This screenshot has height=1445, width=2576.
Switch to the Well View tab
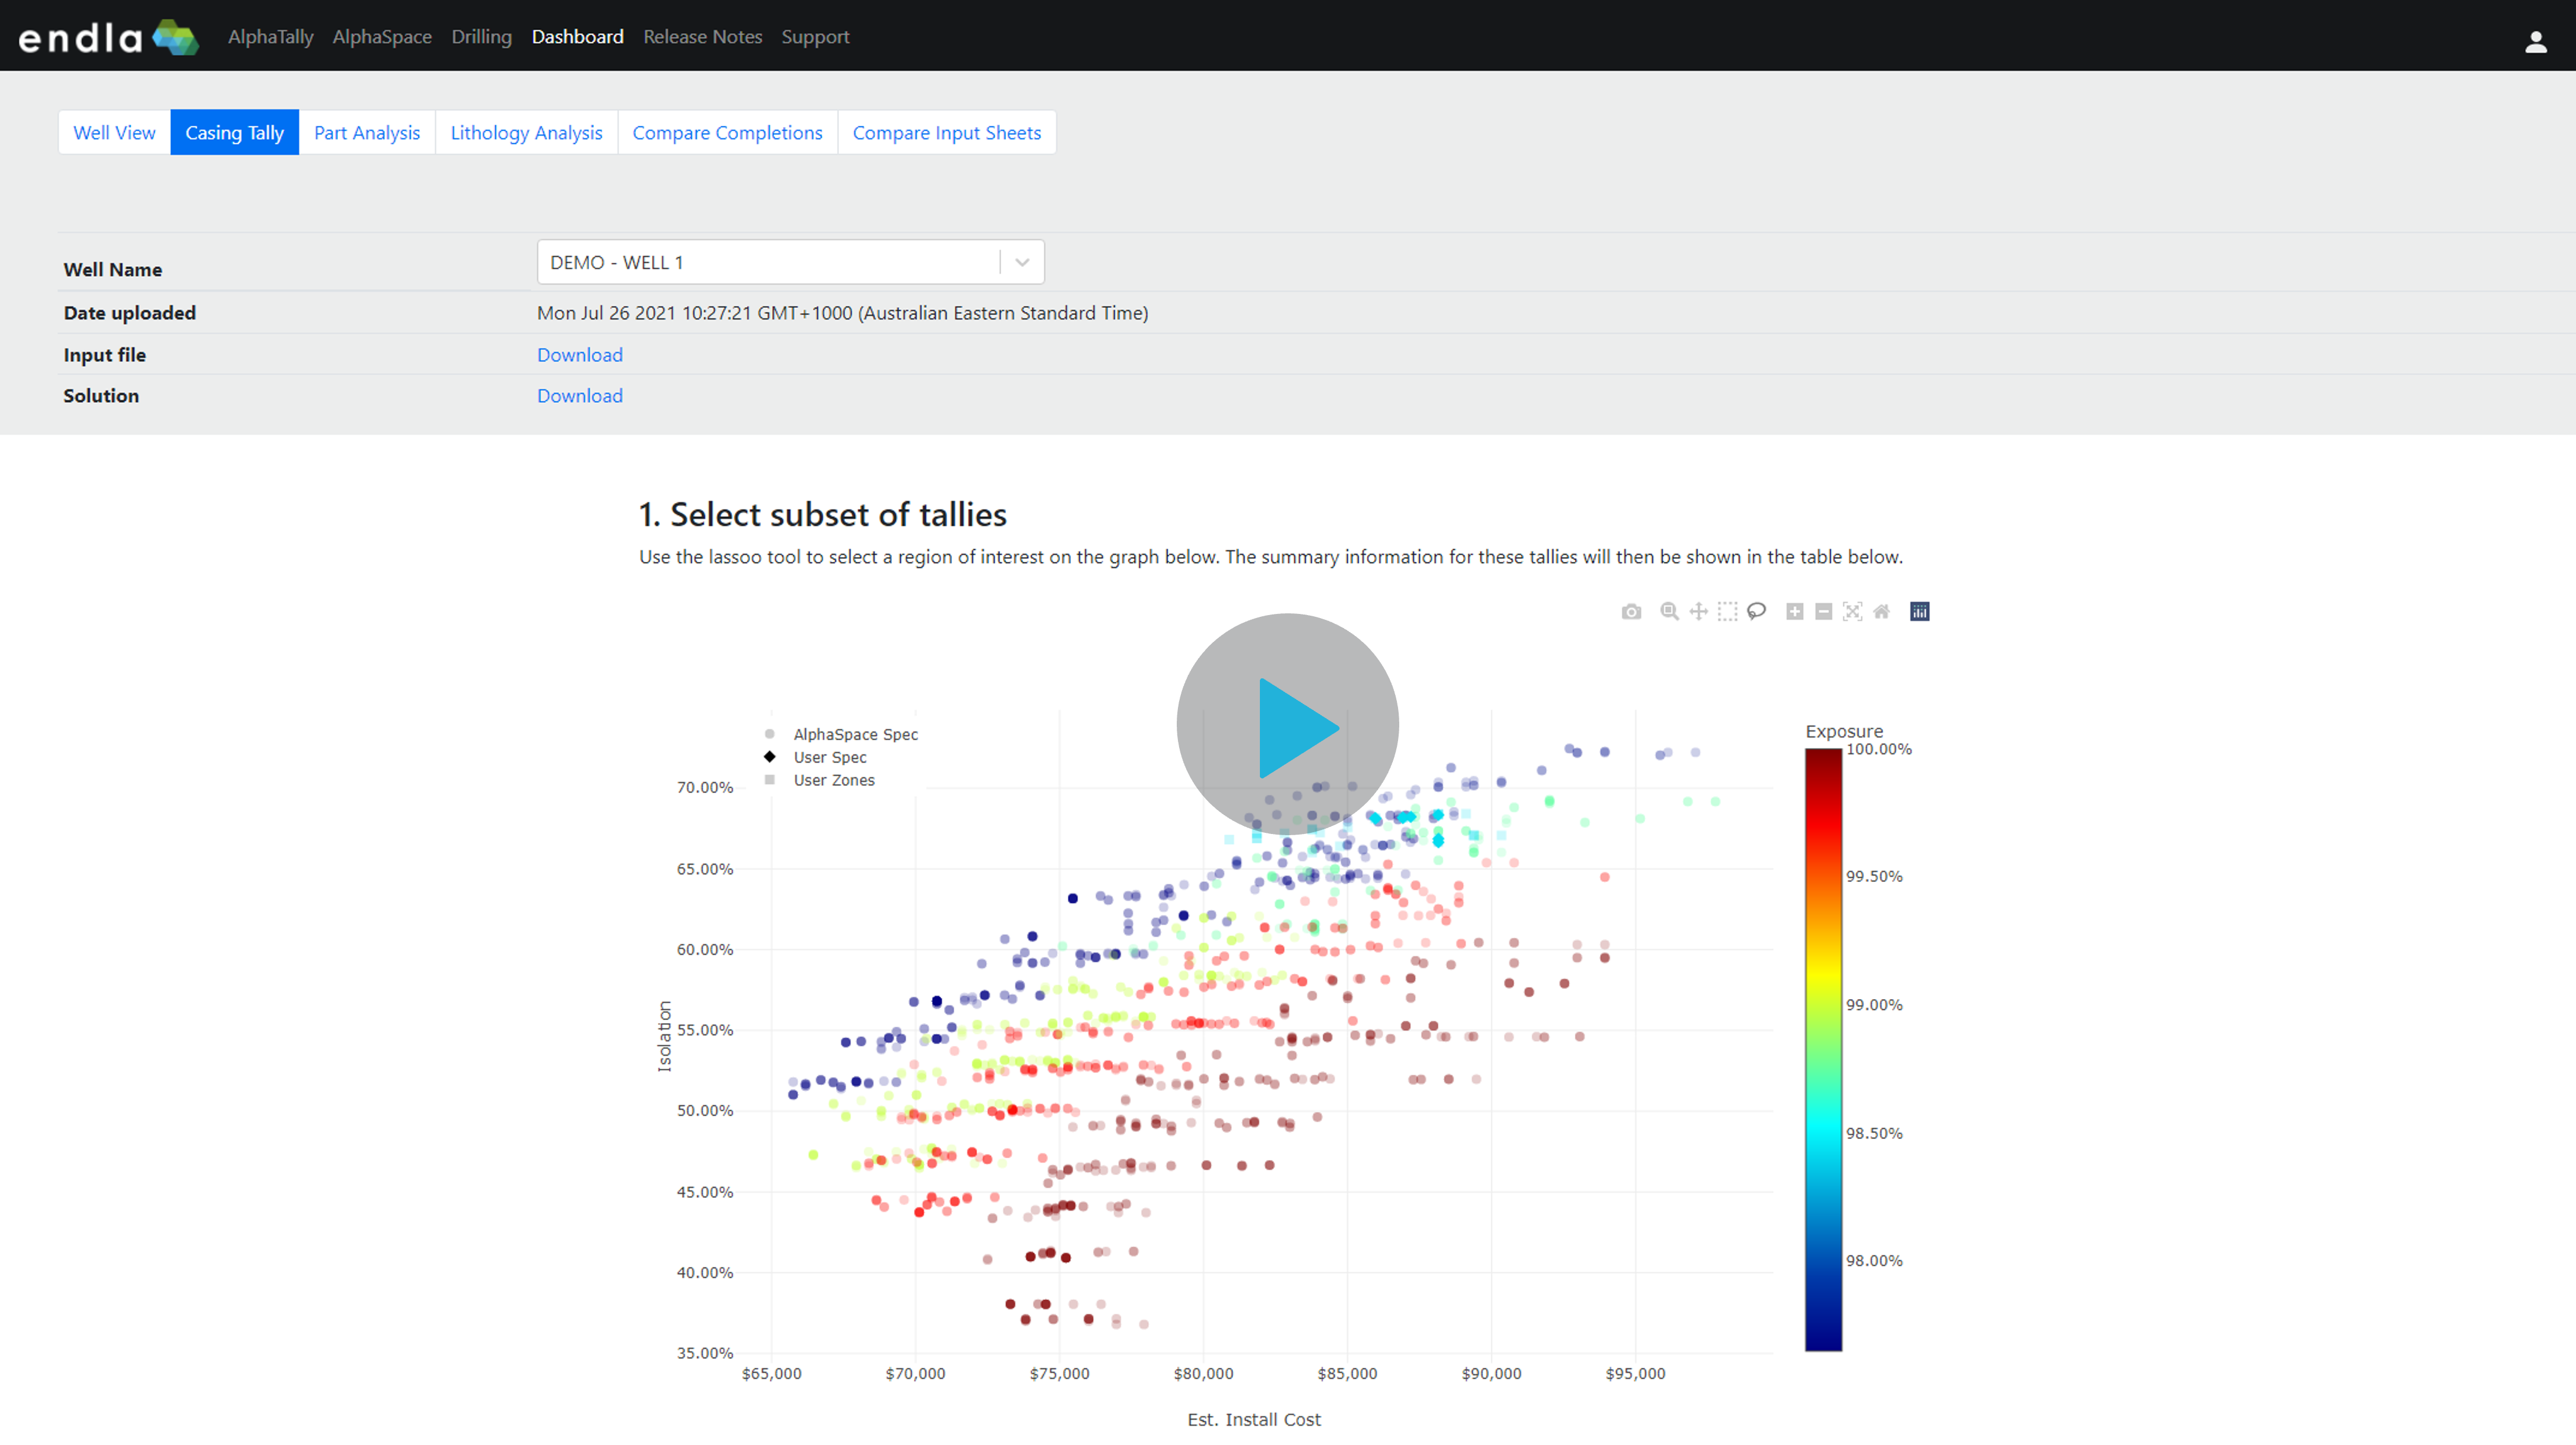coord(114,132)
